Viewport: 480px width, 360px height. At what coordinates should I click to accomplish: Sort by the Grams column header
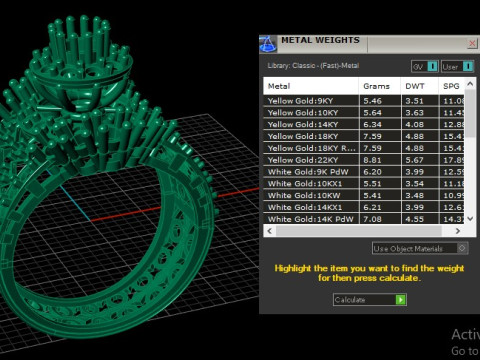click(380, 86)
